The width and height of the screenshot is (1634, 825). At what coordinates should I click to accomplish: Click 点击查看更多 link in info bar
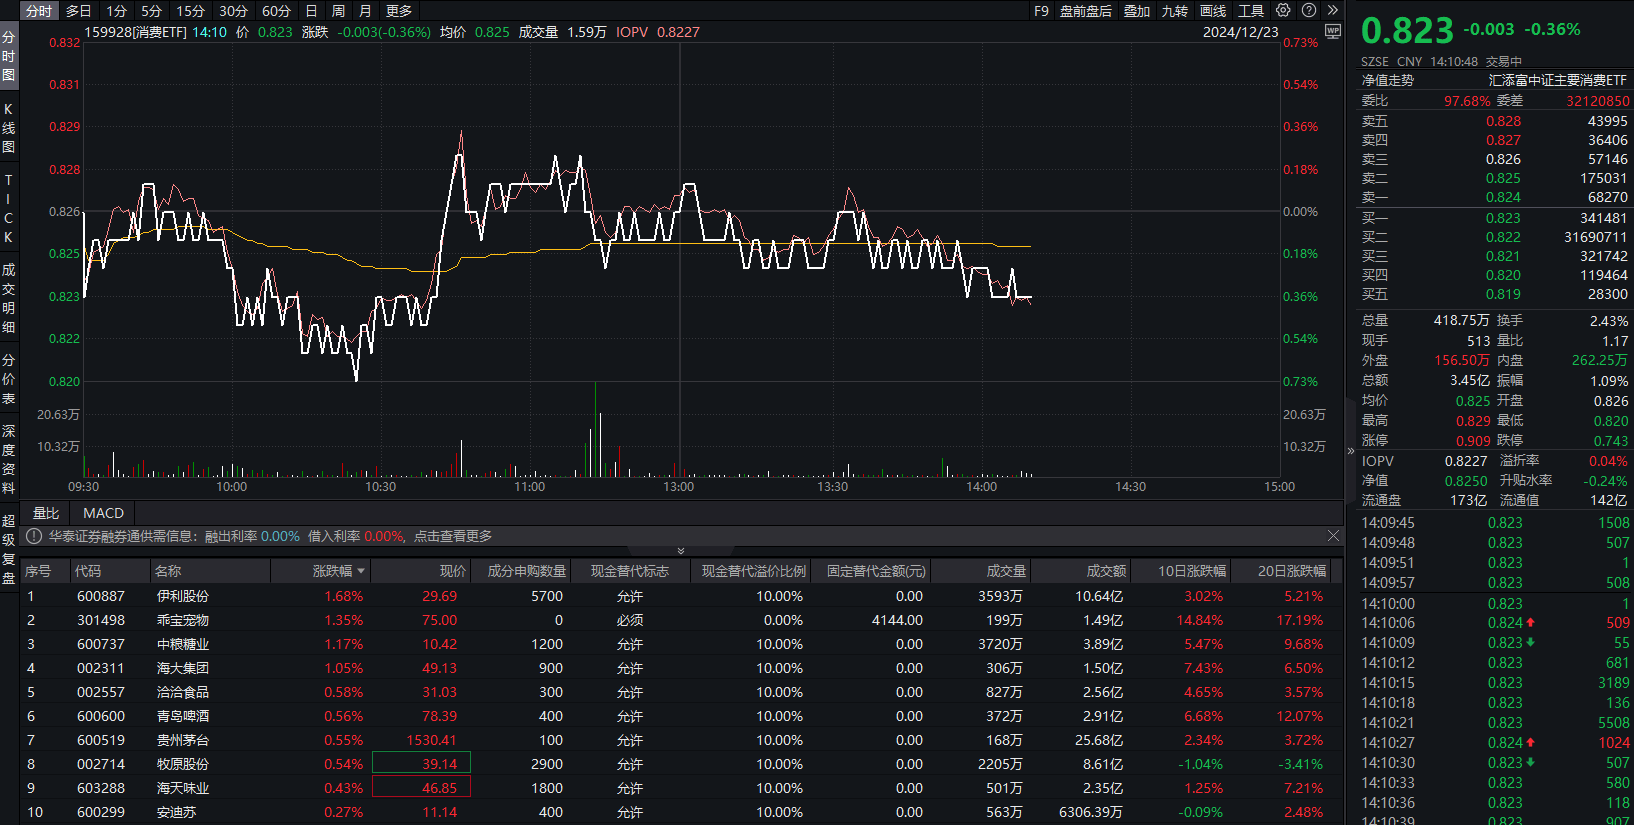[453, 537]
